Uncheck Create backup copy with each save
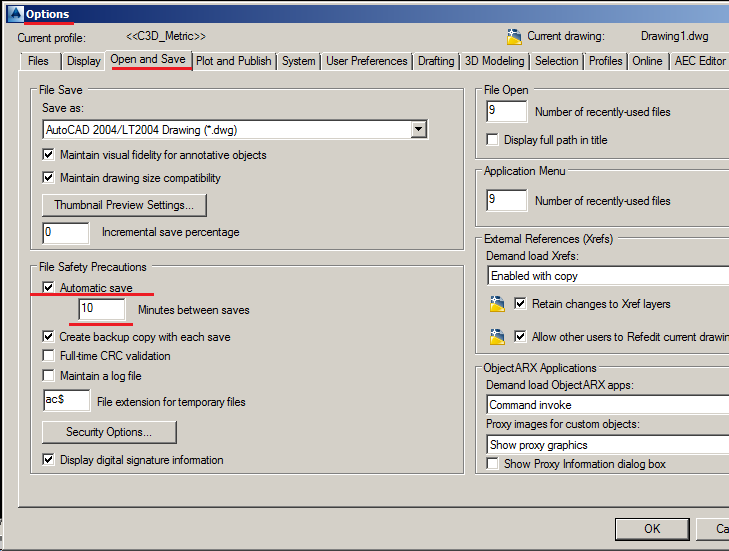The image size is (729, 551). (48, 336)
